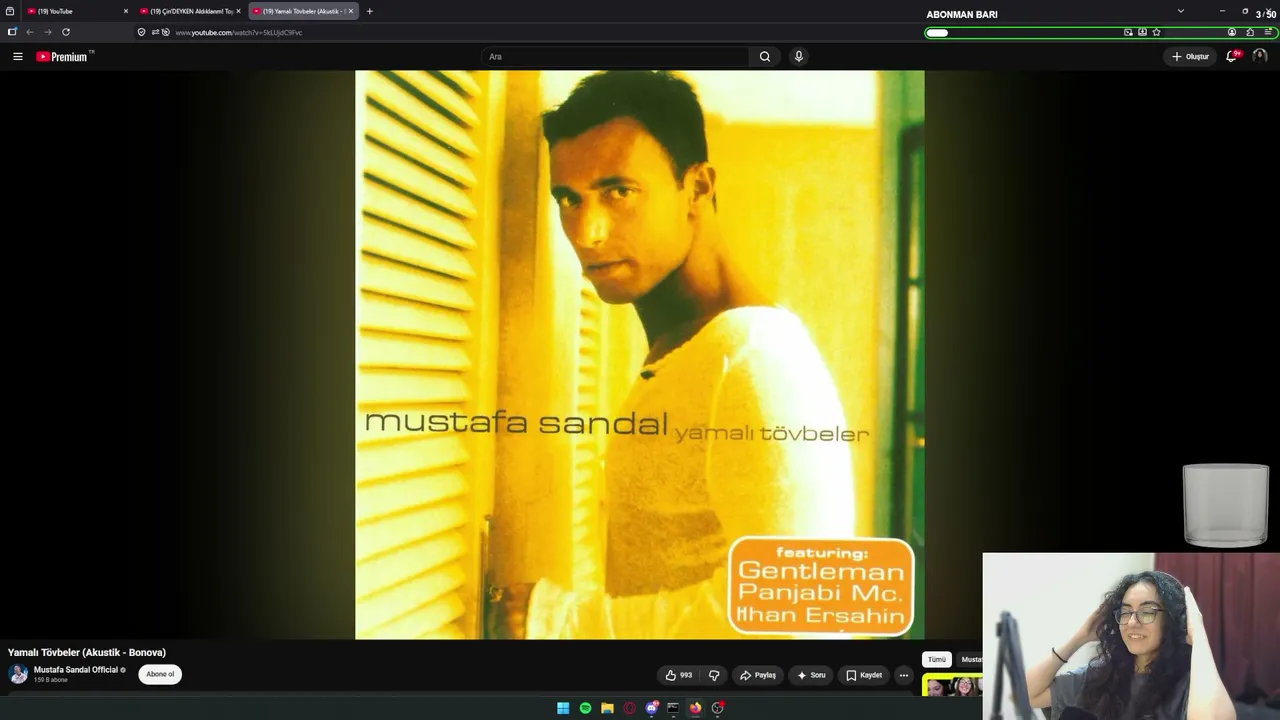The height and width of the screenshot is (720, 1280).
Task: Go back in browser history
Action: 30,32
